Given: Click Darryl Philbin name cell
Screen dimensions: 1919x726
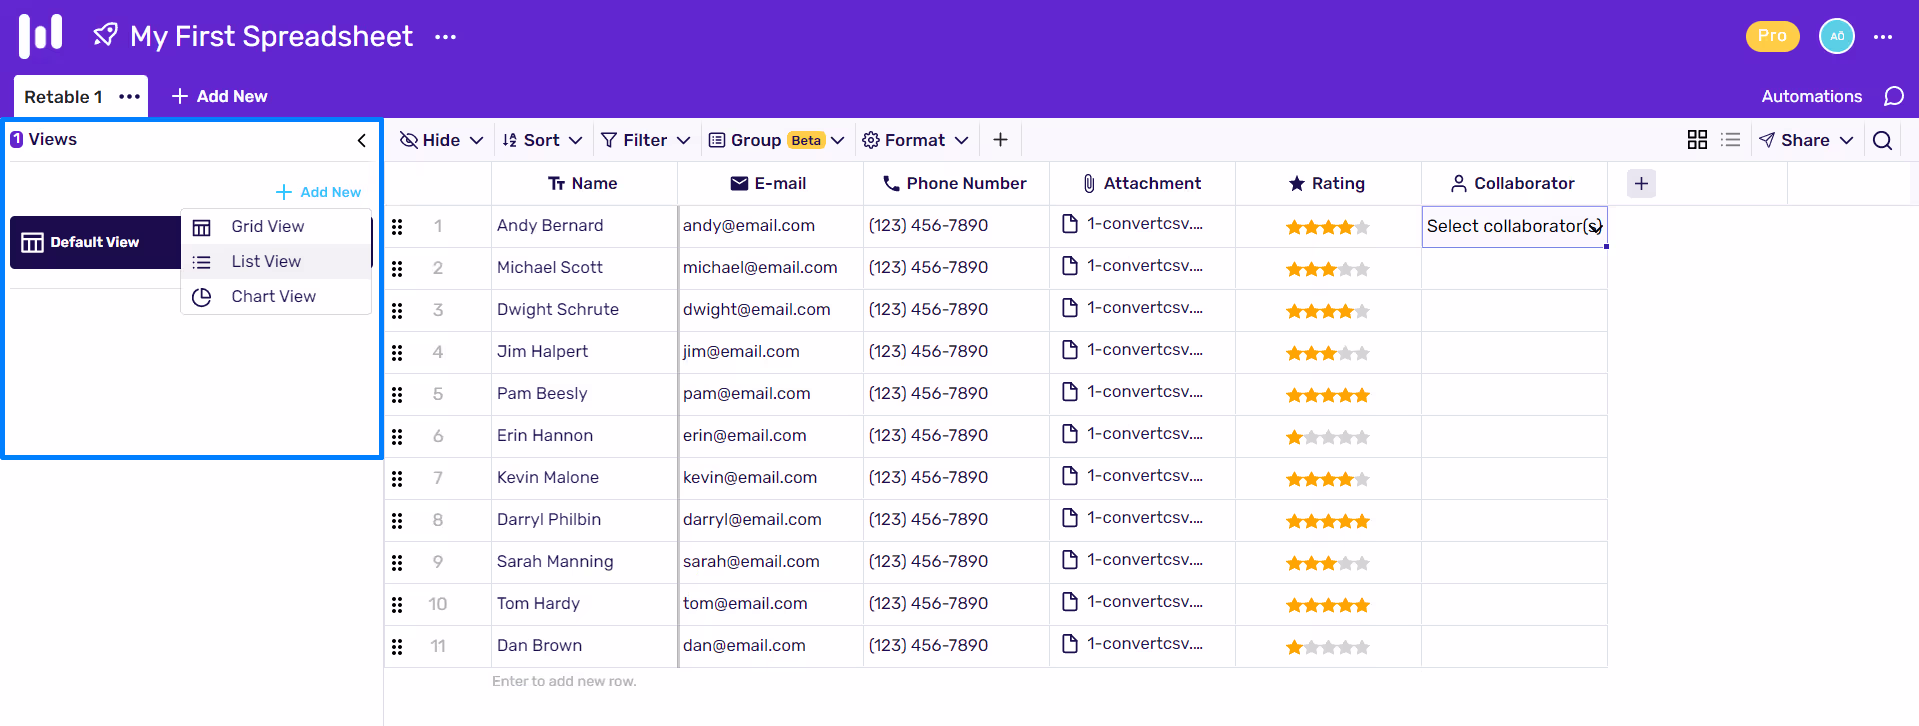Looking at the screenshot, I should pyautogui.click(x=584, y=520).
